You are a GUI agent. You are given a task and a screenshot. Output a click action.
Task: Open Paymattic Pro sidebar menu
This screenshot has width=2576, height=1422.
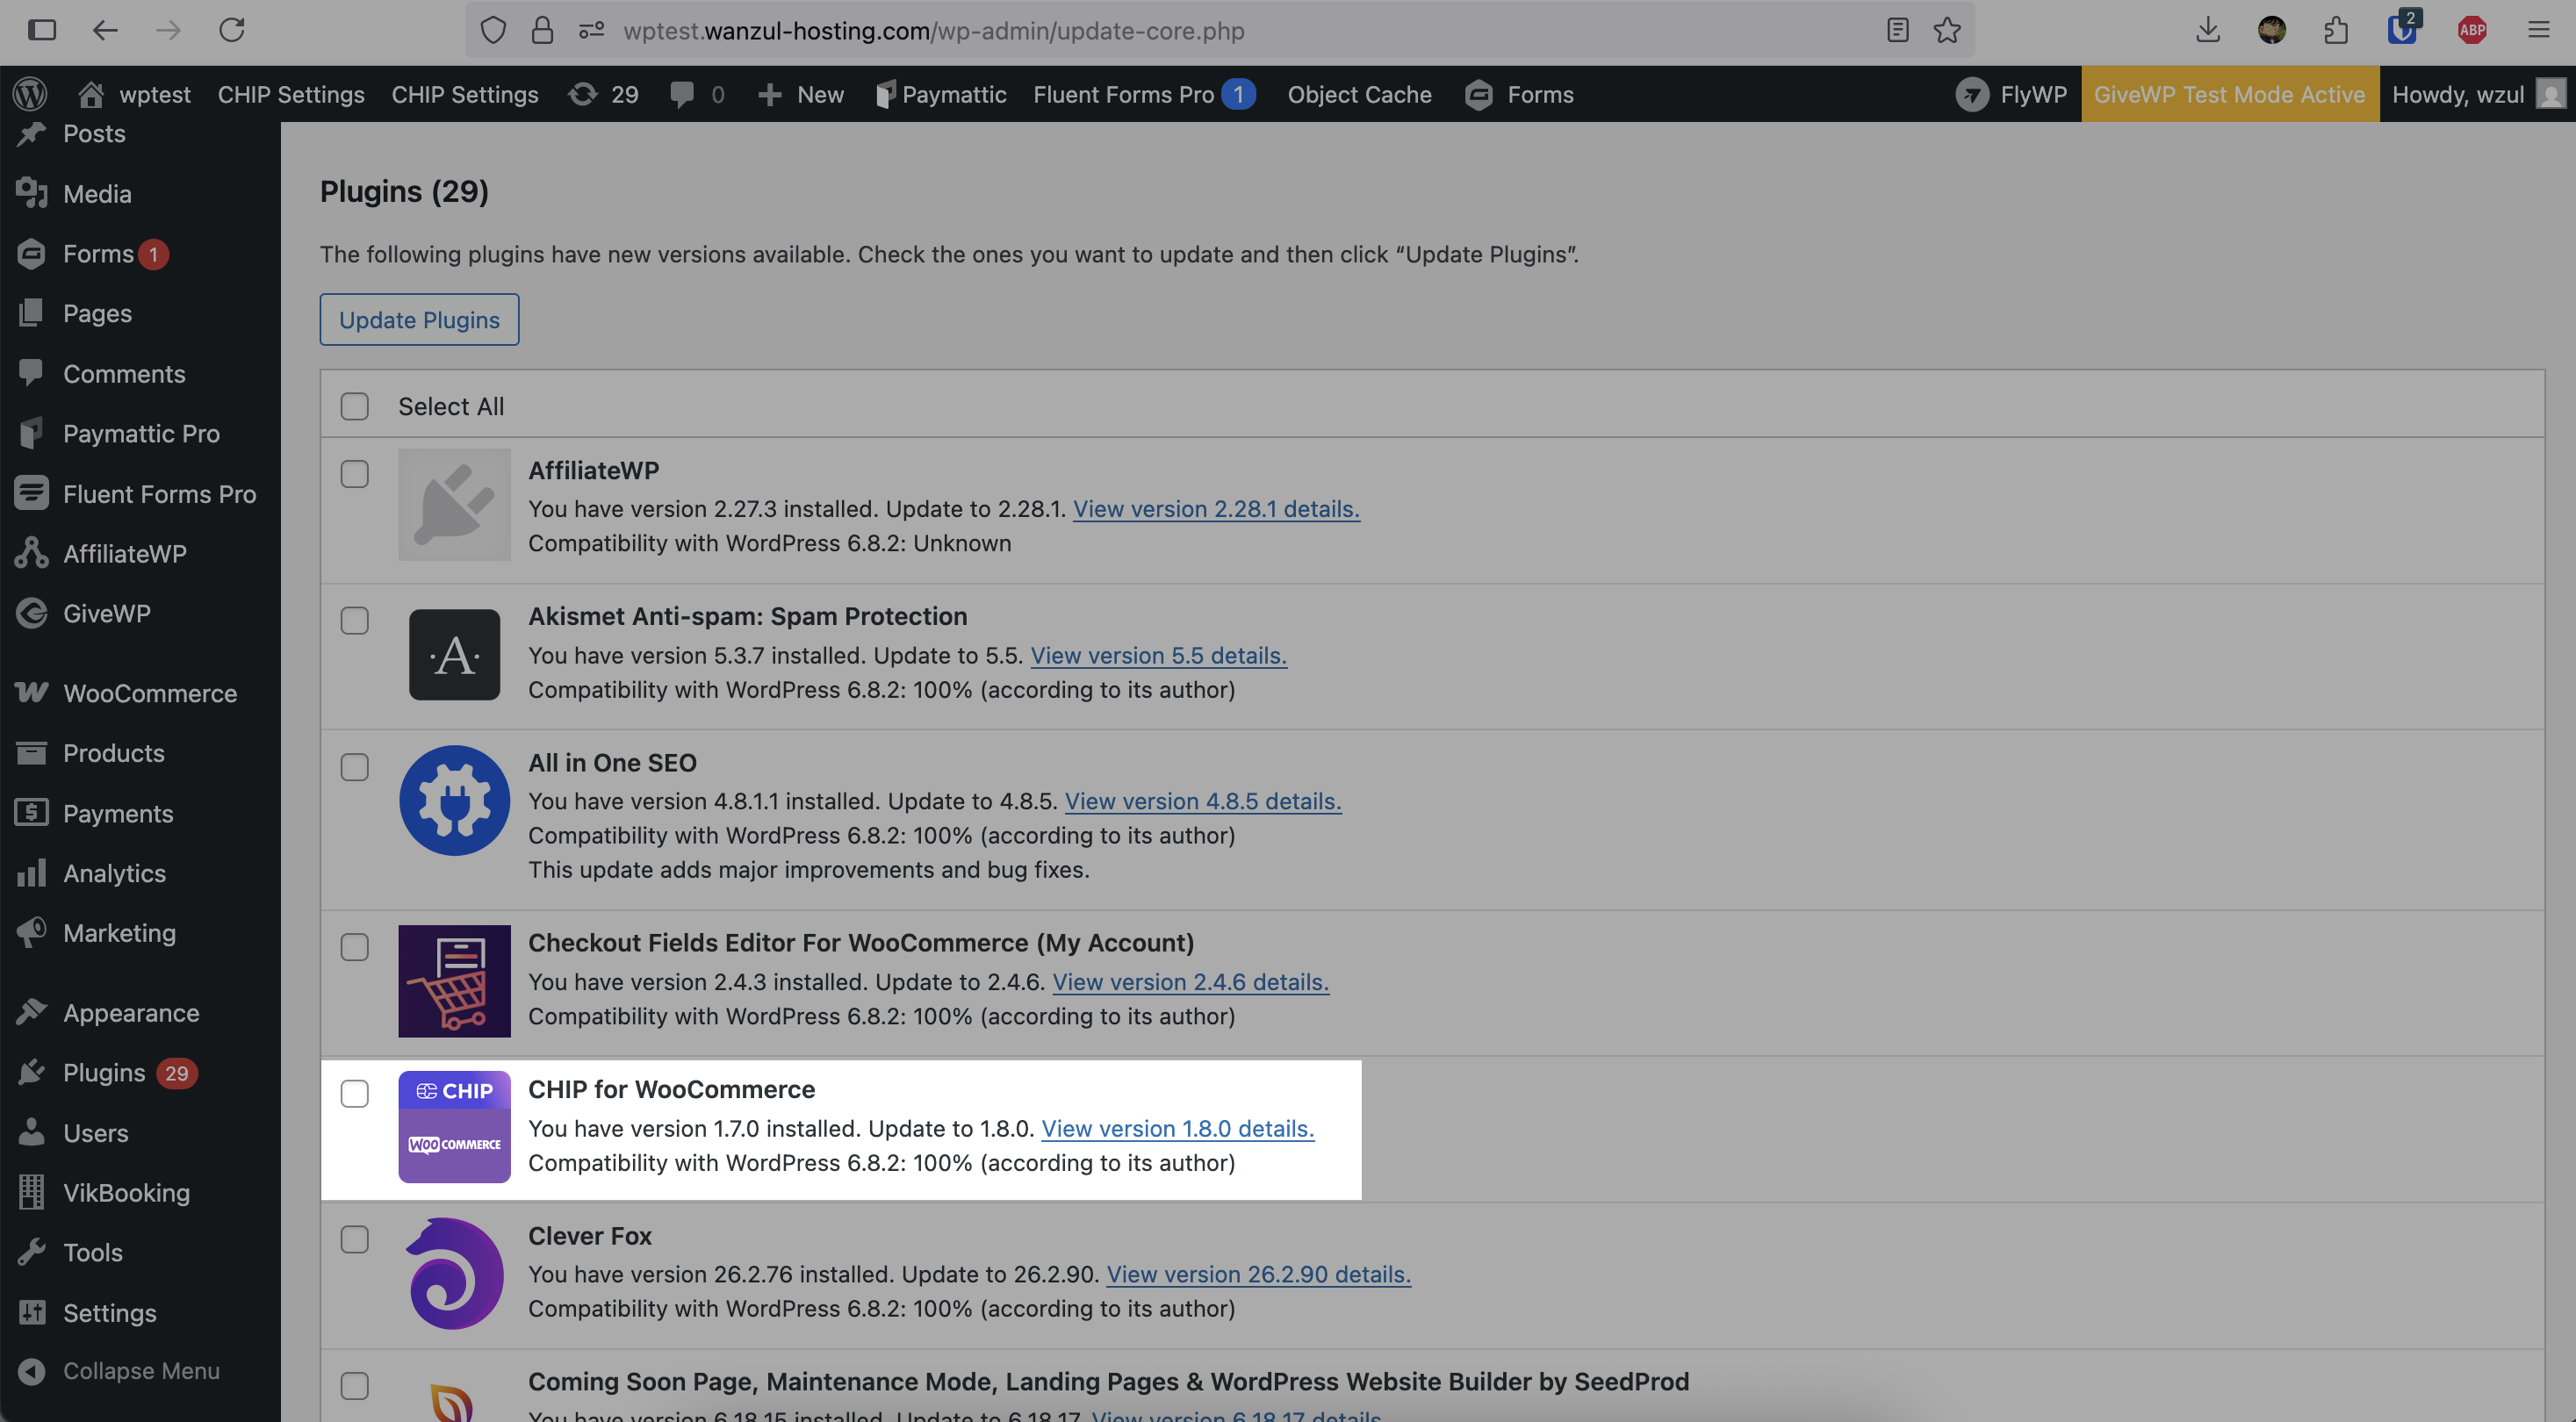[x=140, y=434]
